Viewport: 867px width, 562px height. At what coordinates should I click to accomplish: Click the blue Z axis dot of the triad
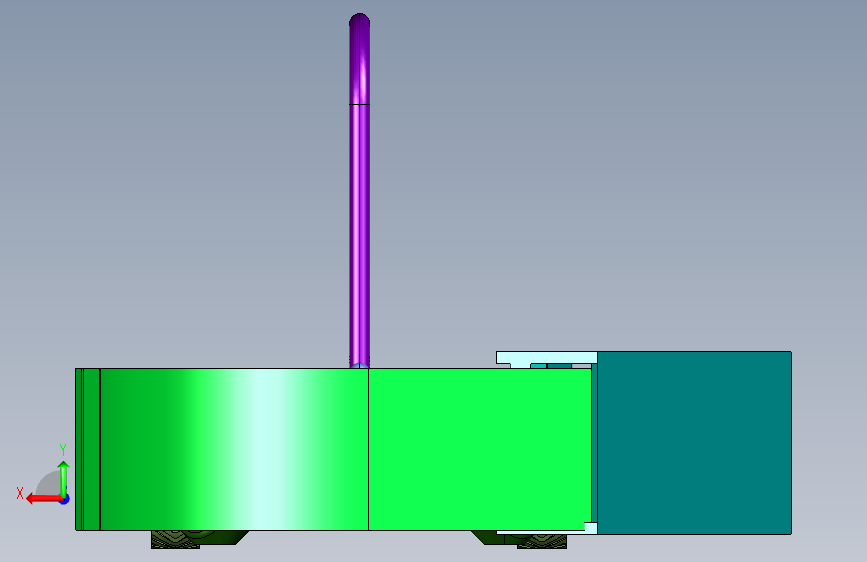[x=65, y=500]
